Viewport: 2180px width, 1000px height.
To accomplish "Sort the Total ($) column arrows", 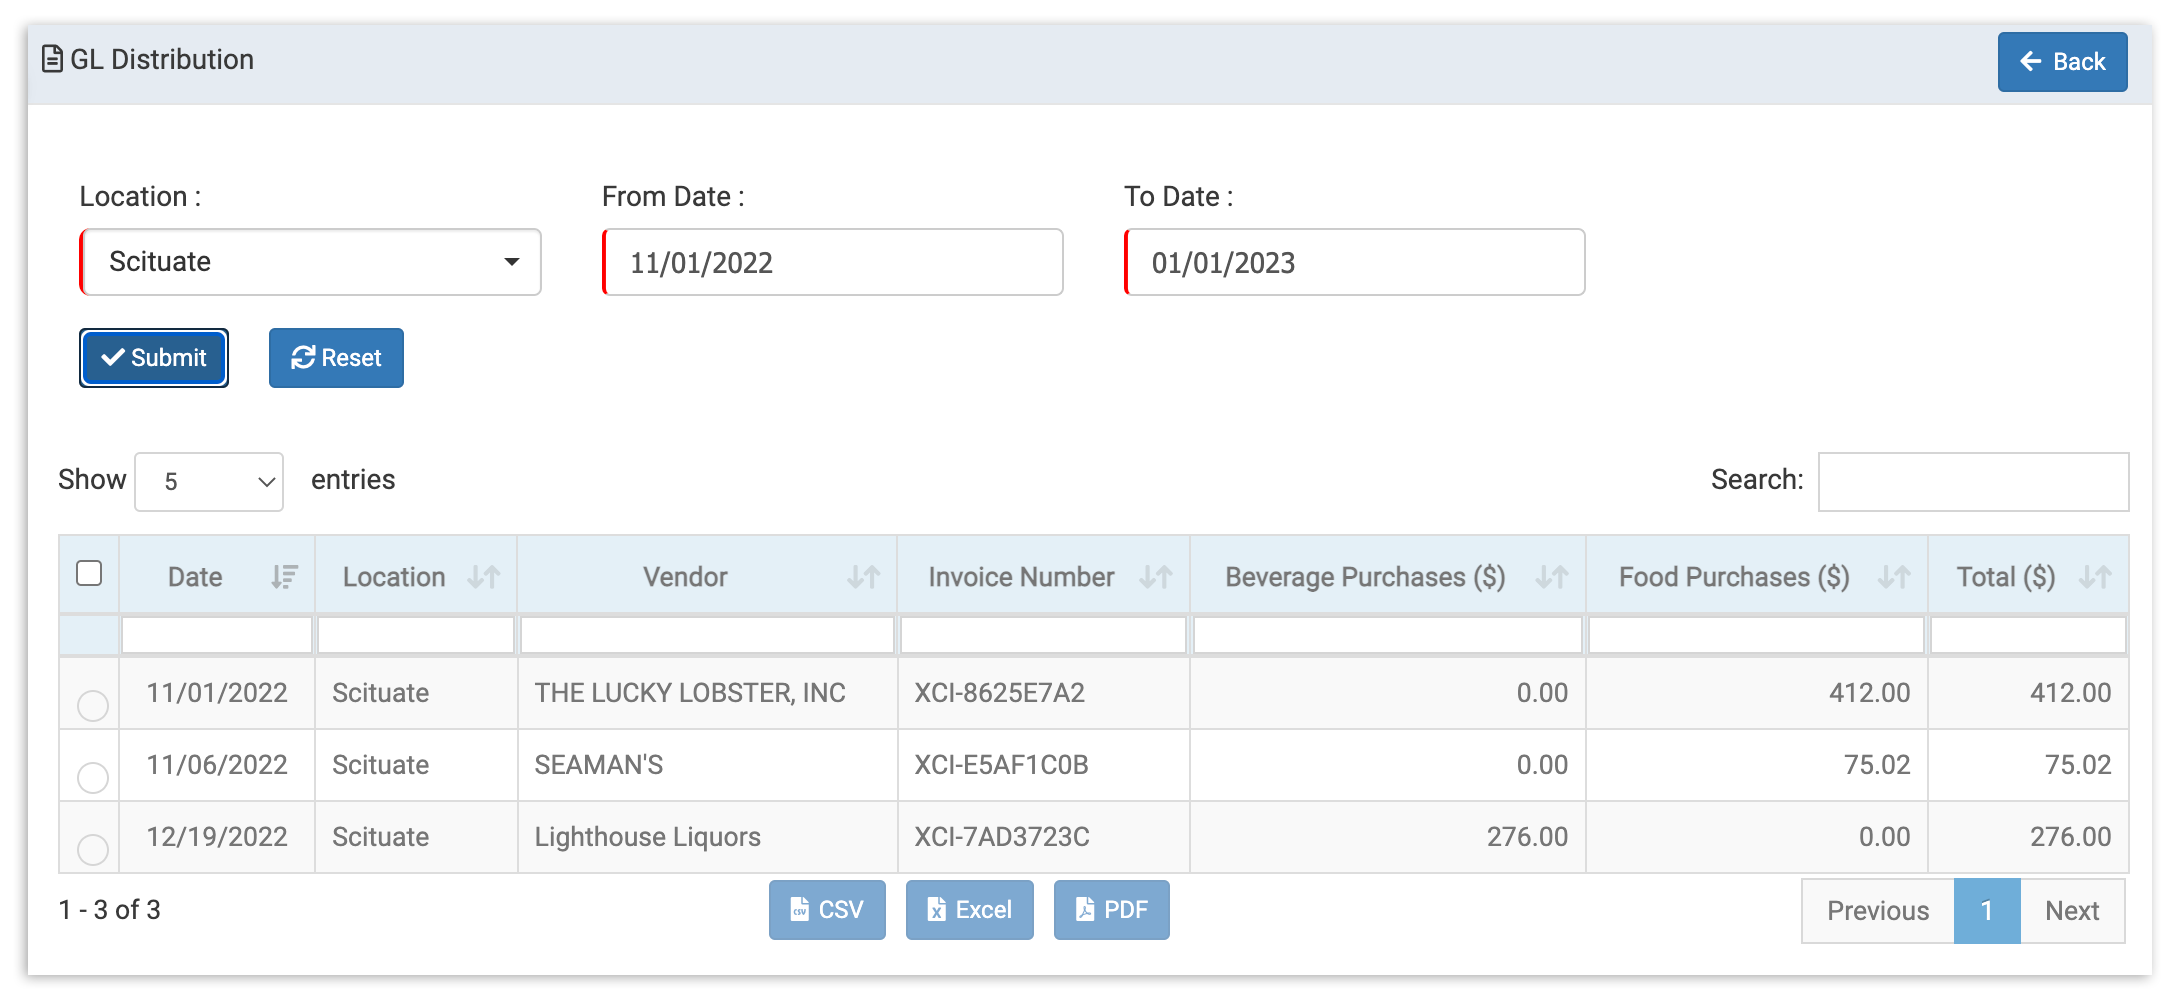I will [2095, 576].
